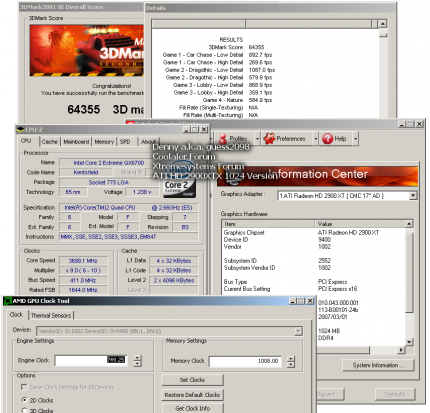
Task: Switch to the Cache tab in CPU-Z
Action: [x=50, y=142]
